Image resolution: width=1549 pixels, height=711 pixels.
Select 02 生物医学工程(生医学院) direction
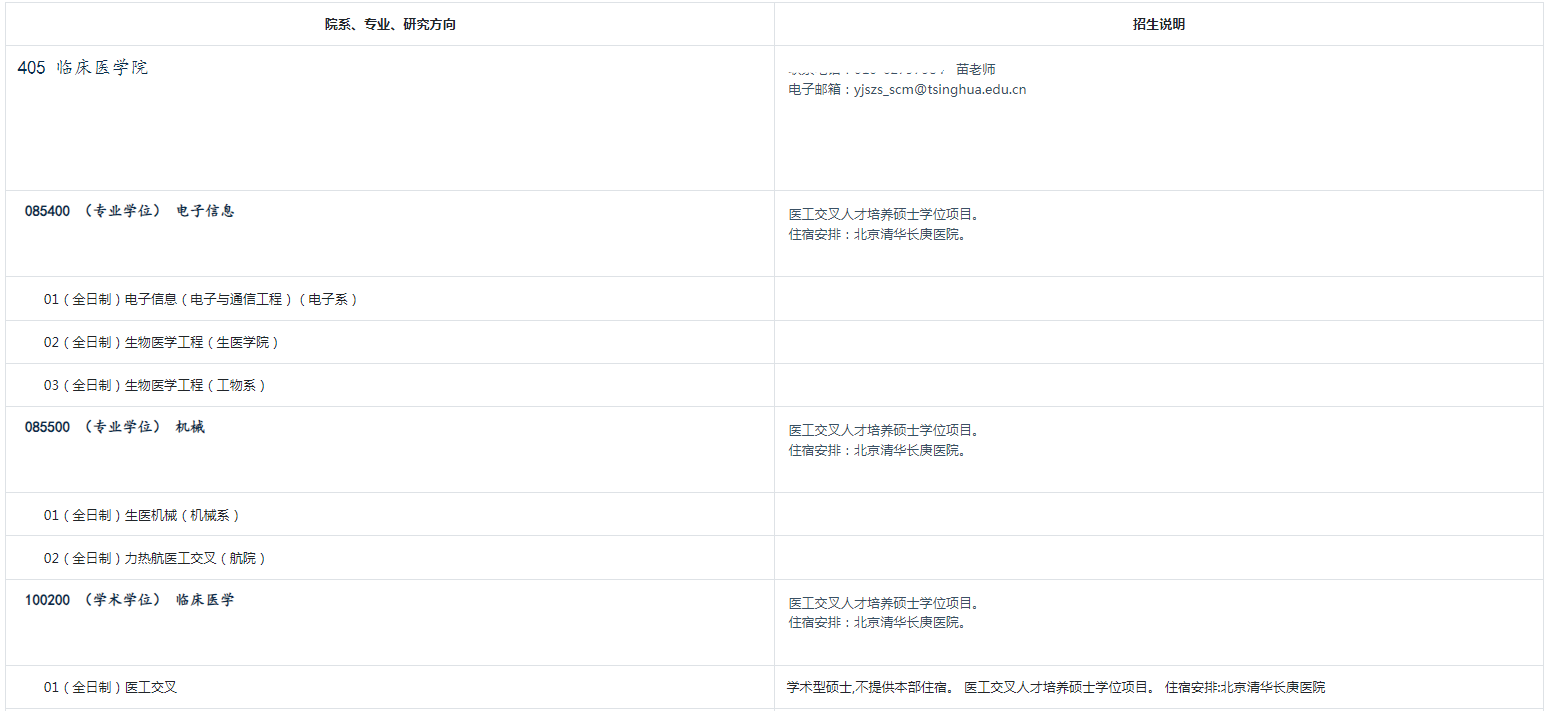[161, 342]
